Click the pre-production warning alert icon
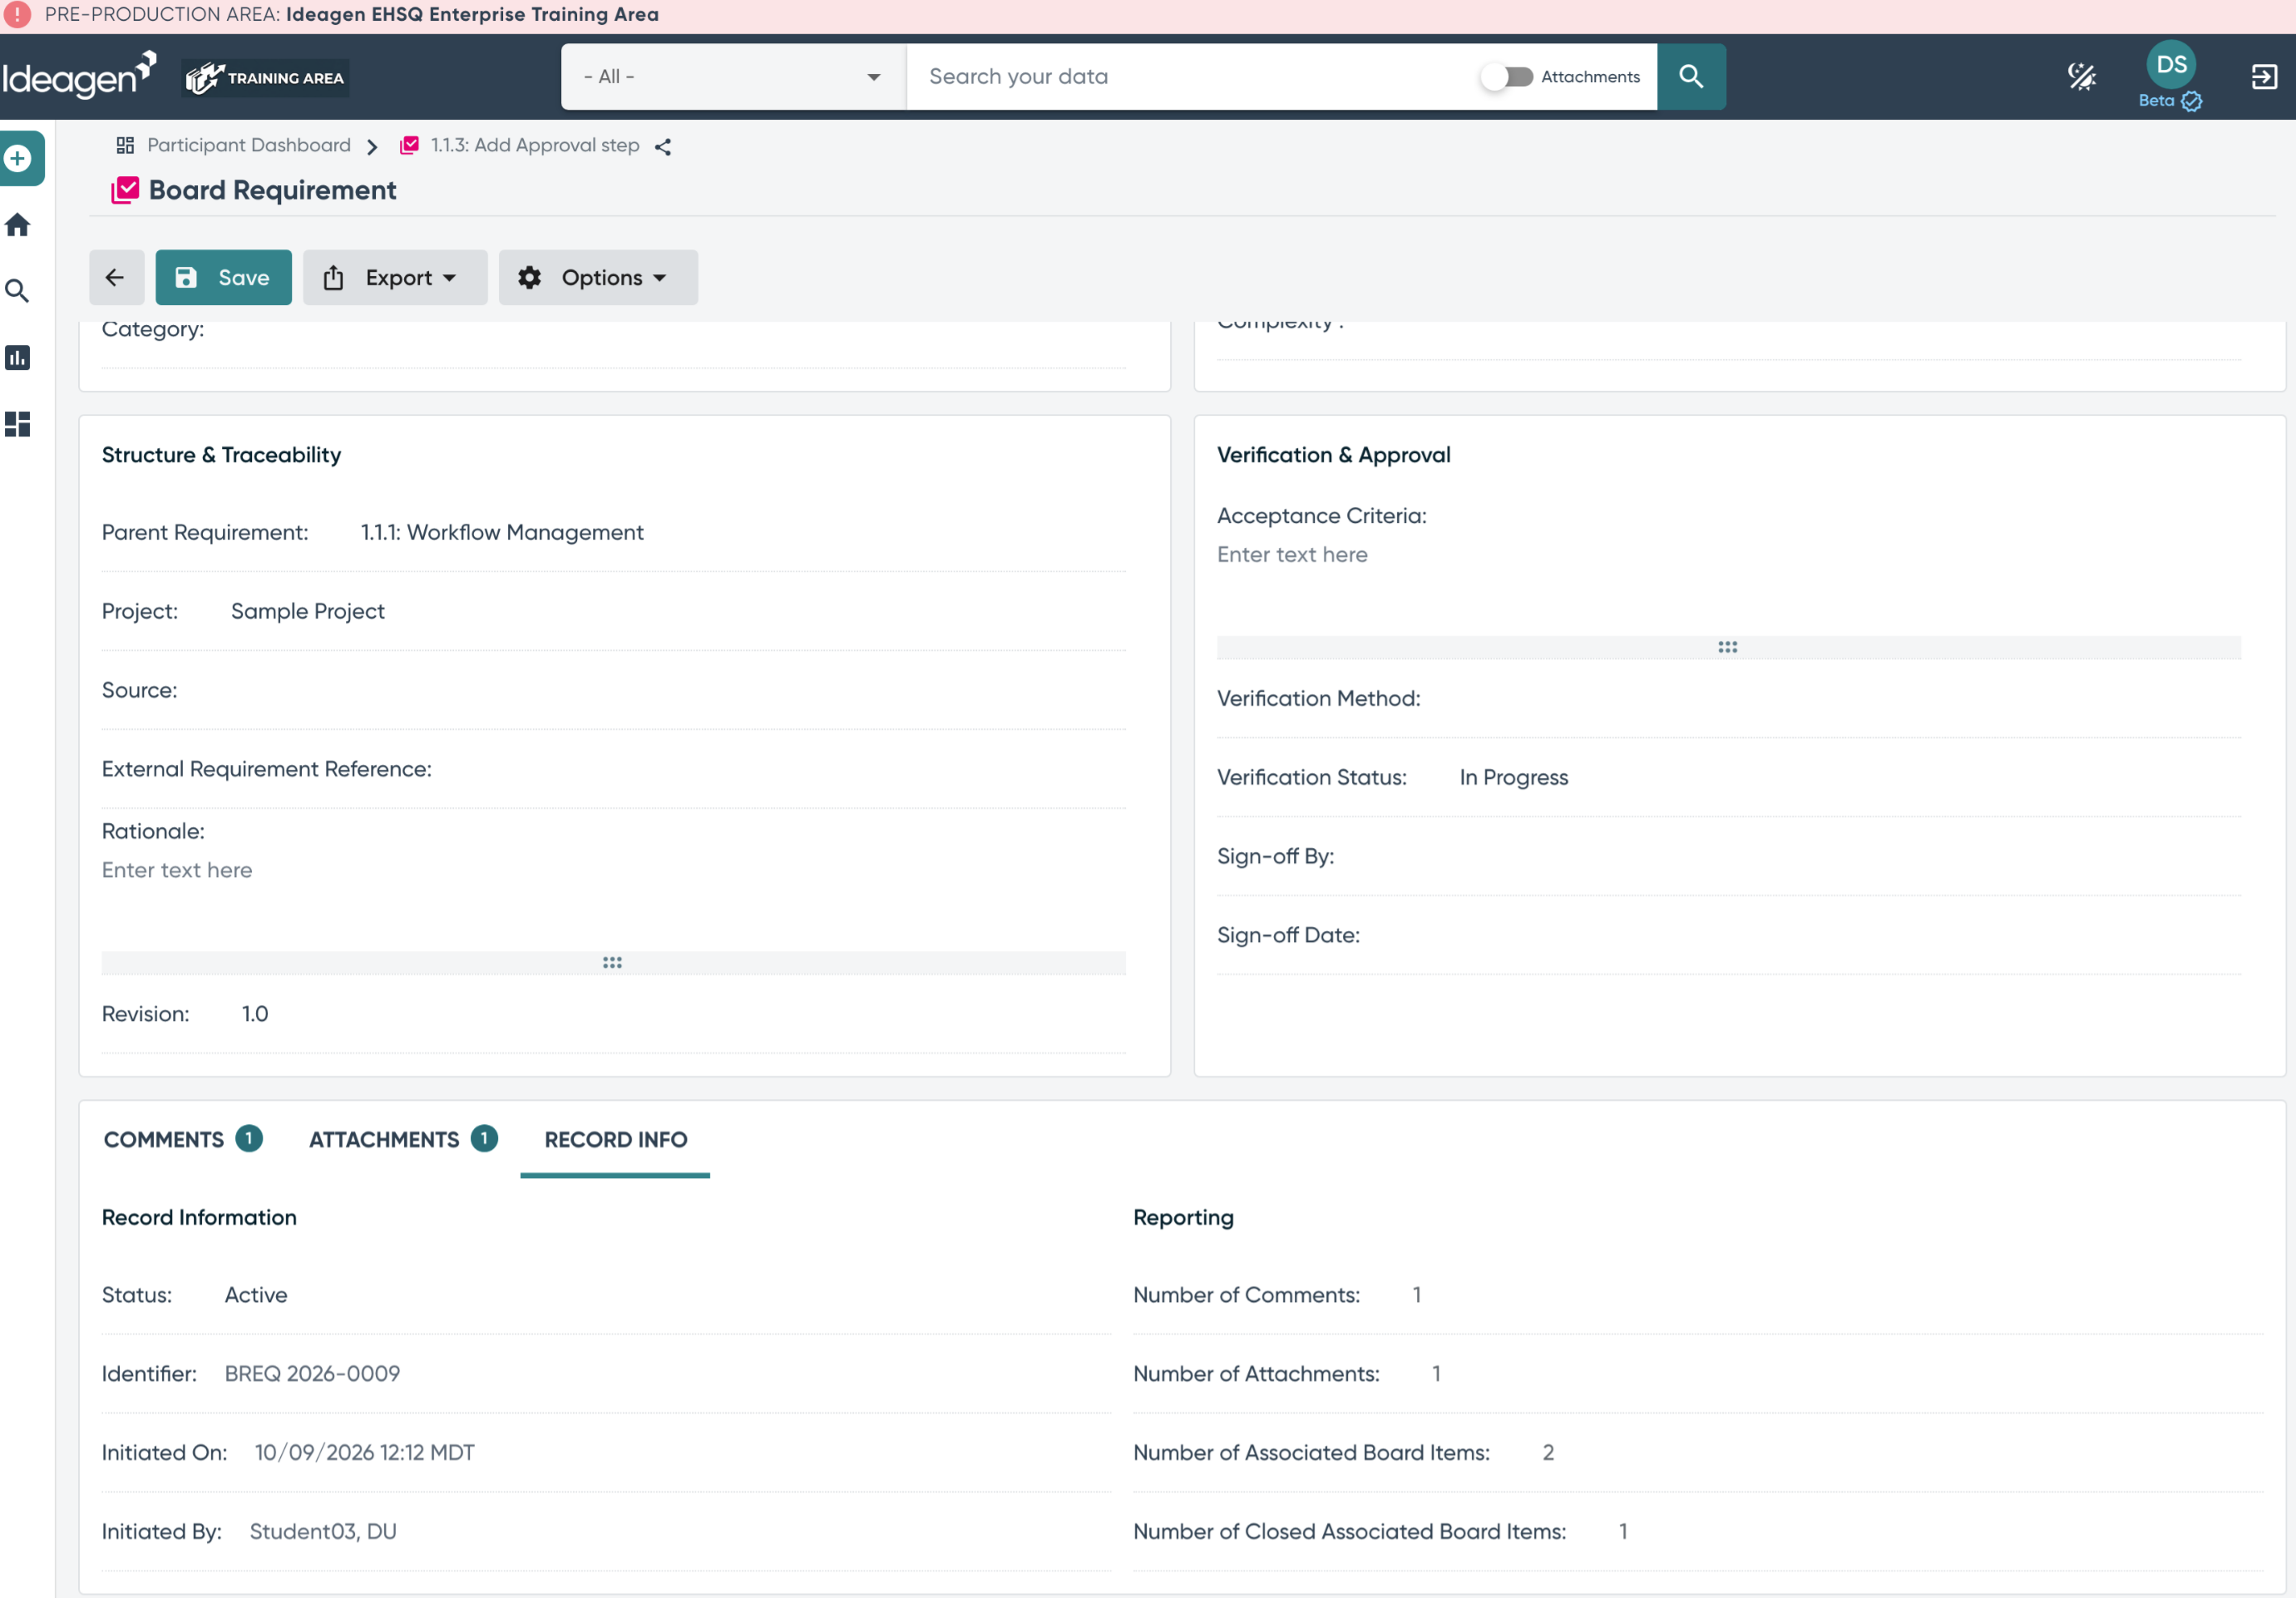2296x1598 pixels. point(17,15)
